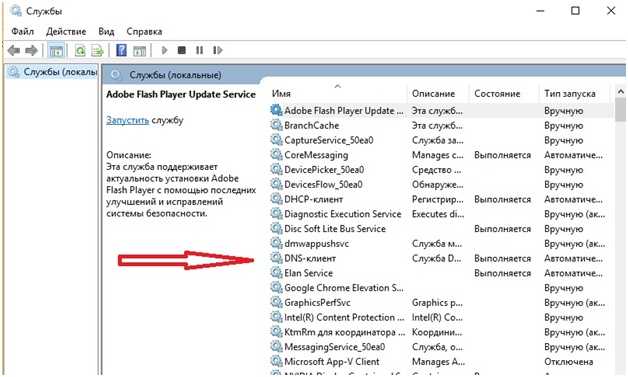Select Intel(R) Content Protection service name

(x=344, y=317)
